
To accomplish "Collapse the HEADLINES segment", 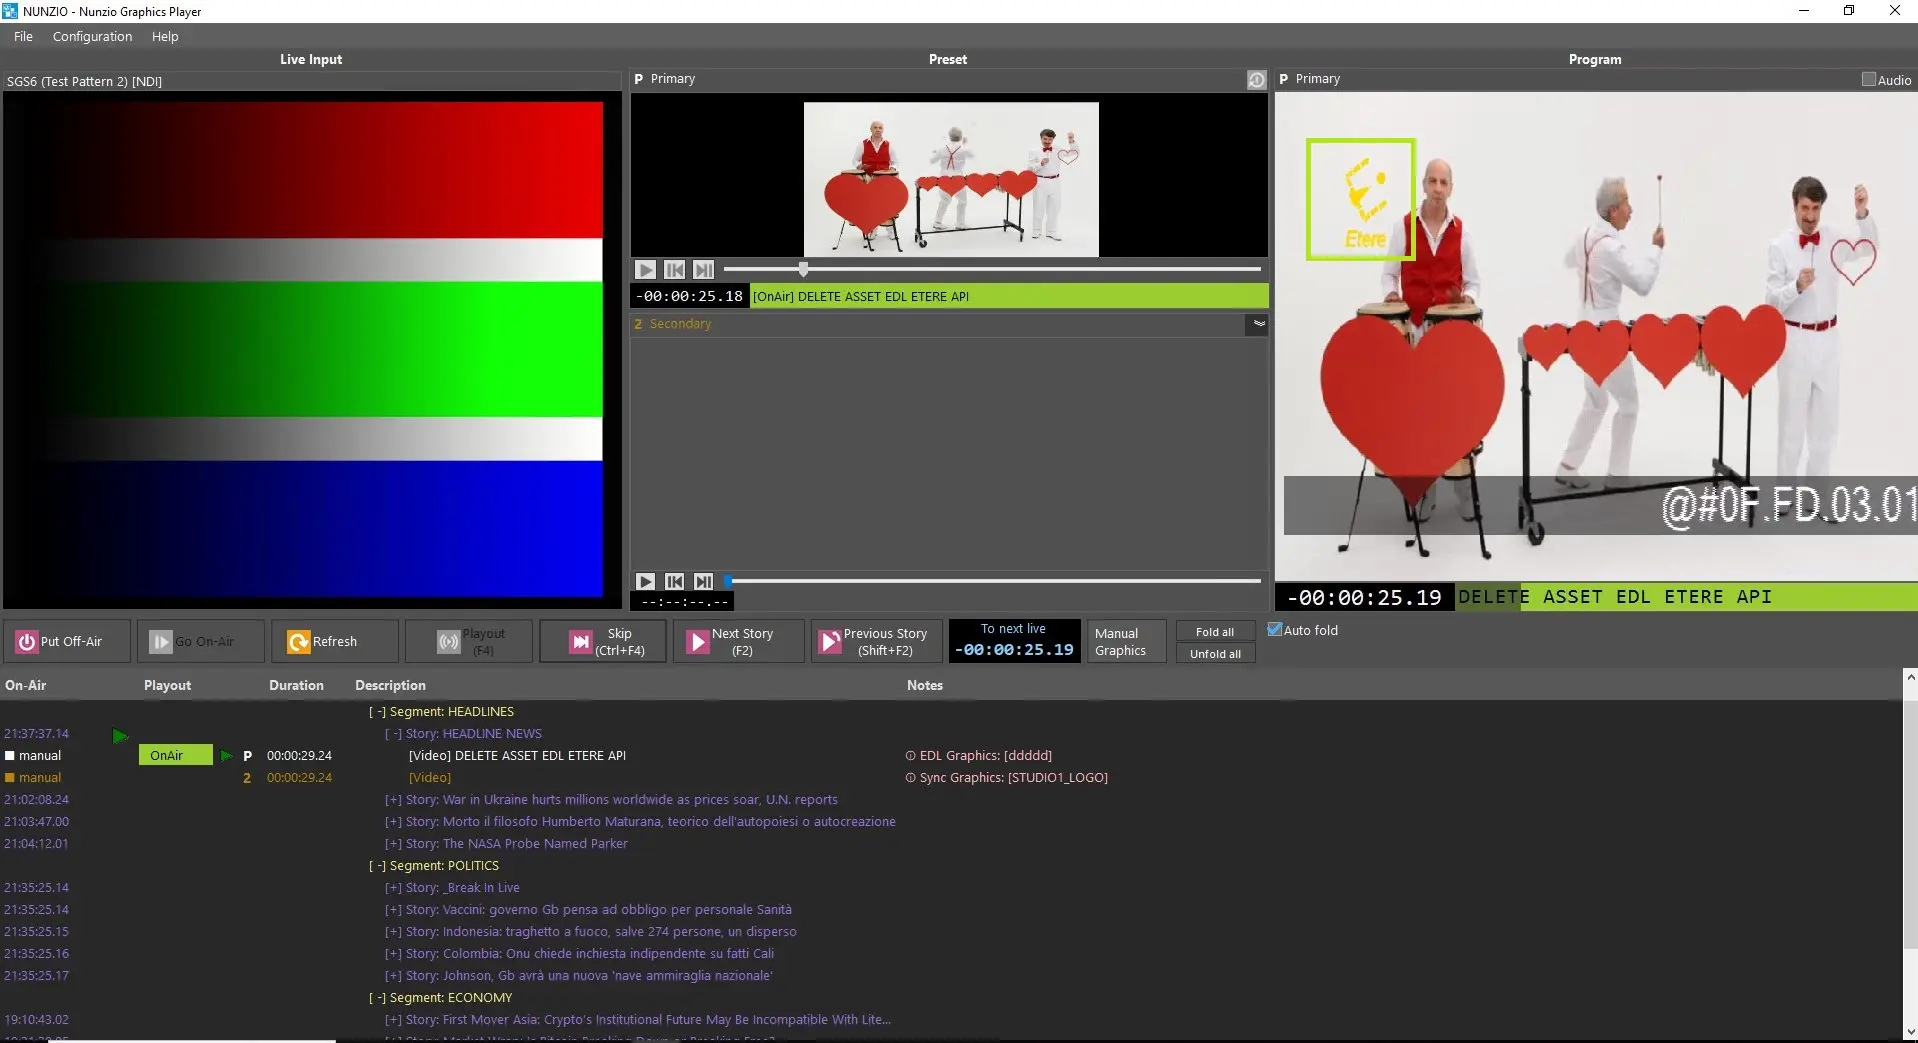I will click(377, 712).
